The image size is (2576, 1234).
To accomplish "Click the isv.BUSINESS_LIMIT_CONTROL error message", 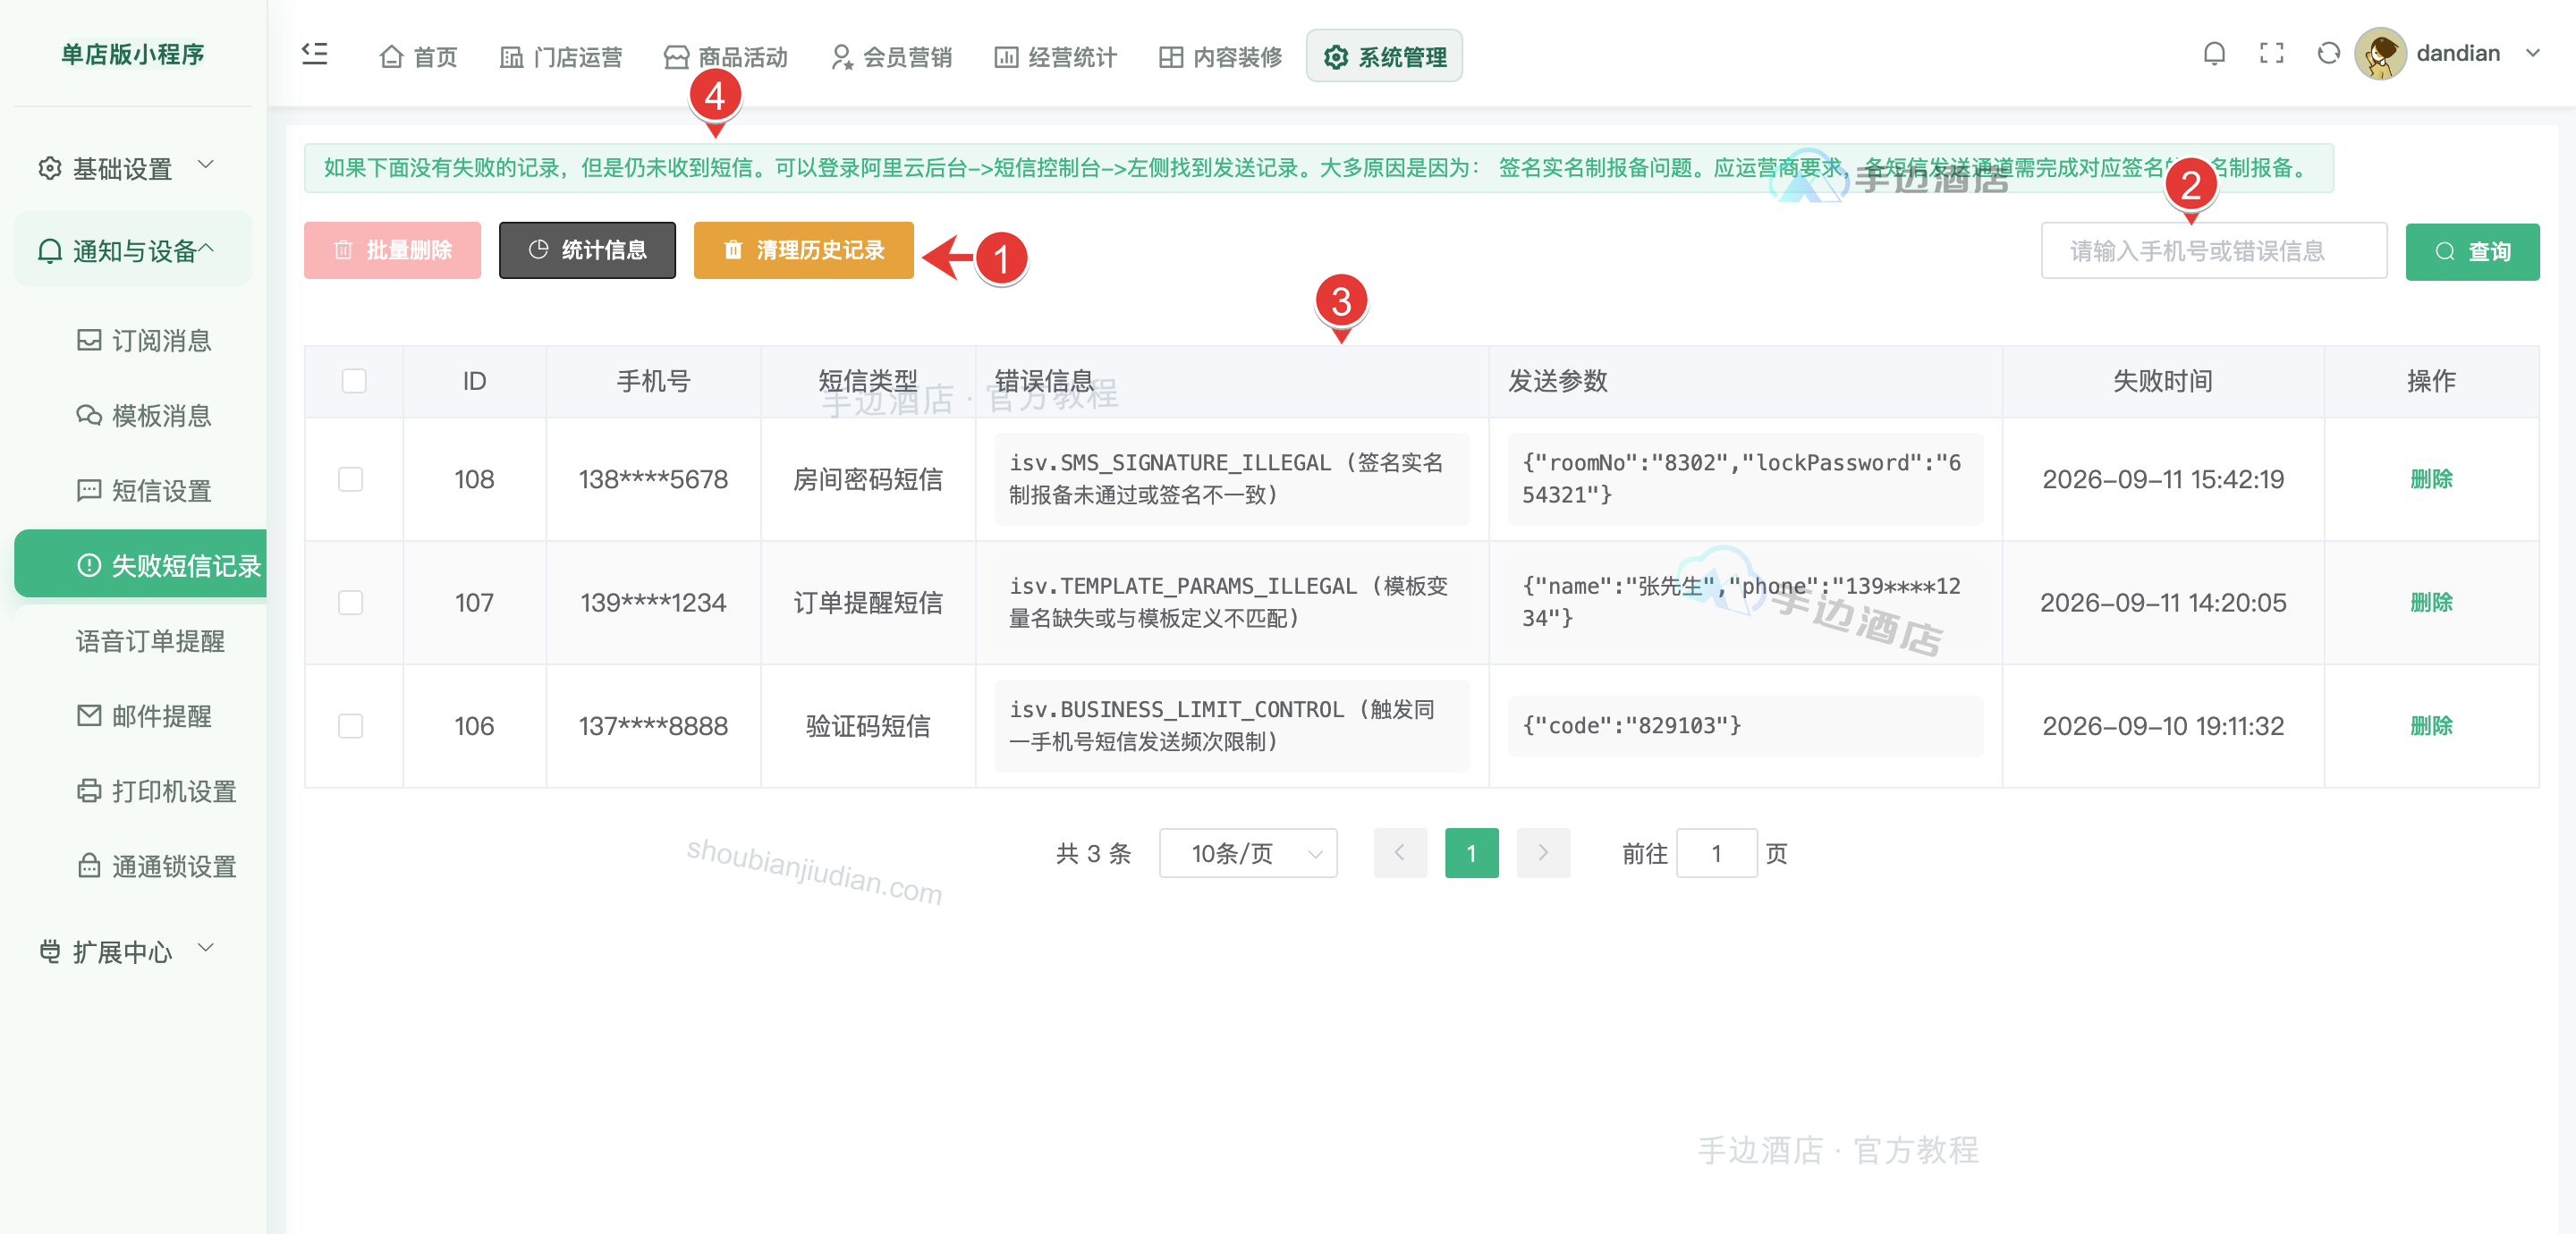I will pyautogui.click(x=1232, y=726).
